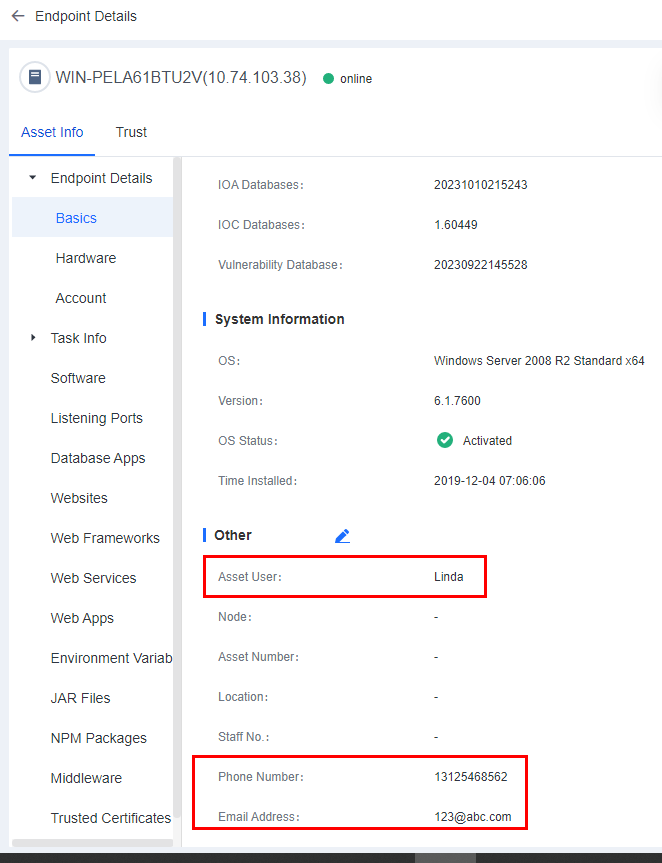Show the Websites list
662x863 pixels.
(x=79, y=498)
